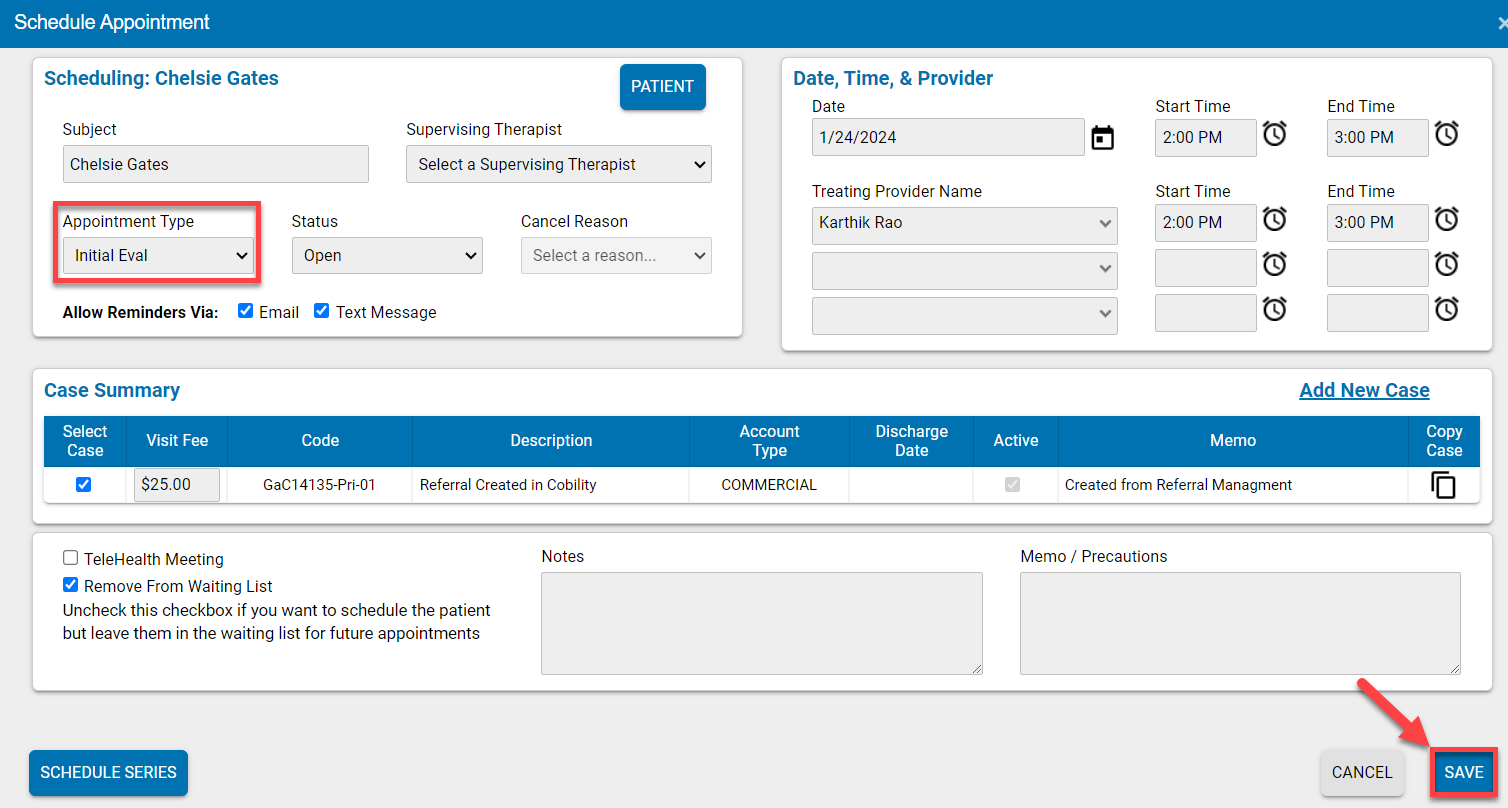Disable Email reminders
Image resolution: width=1508 pixels, height=808 pixels.
[245, 311]
